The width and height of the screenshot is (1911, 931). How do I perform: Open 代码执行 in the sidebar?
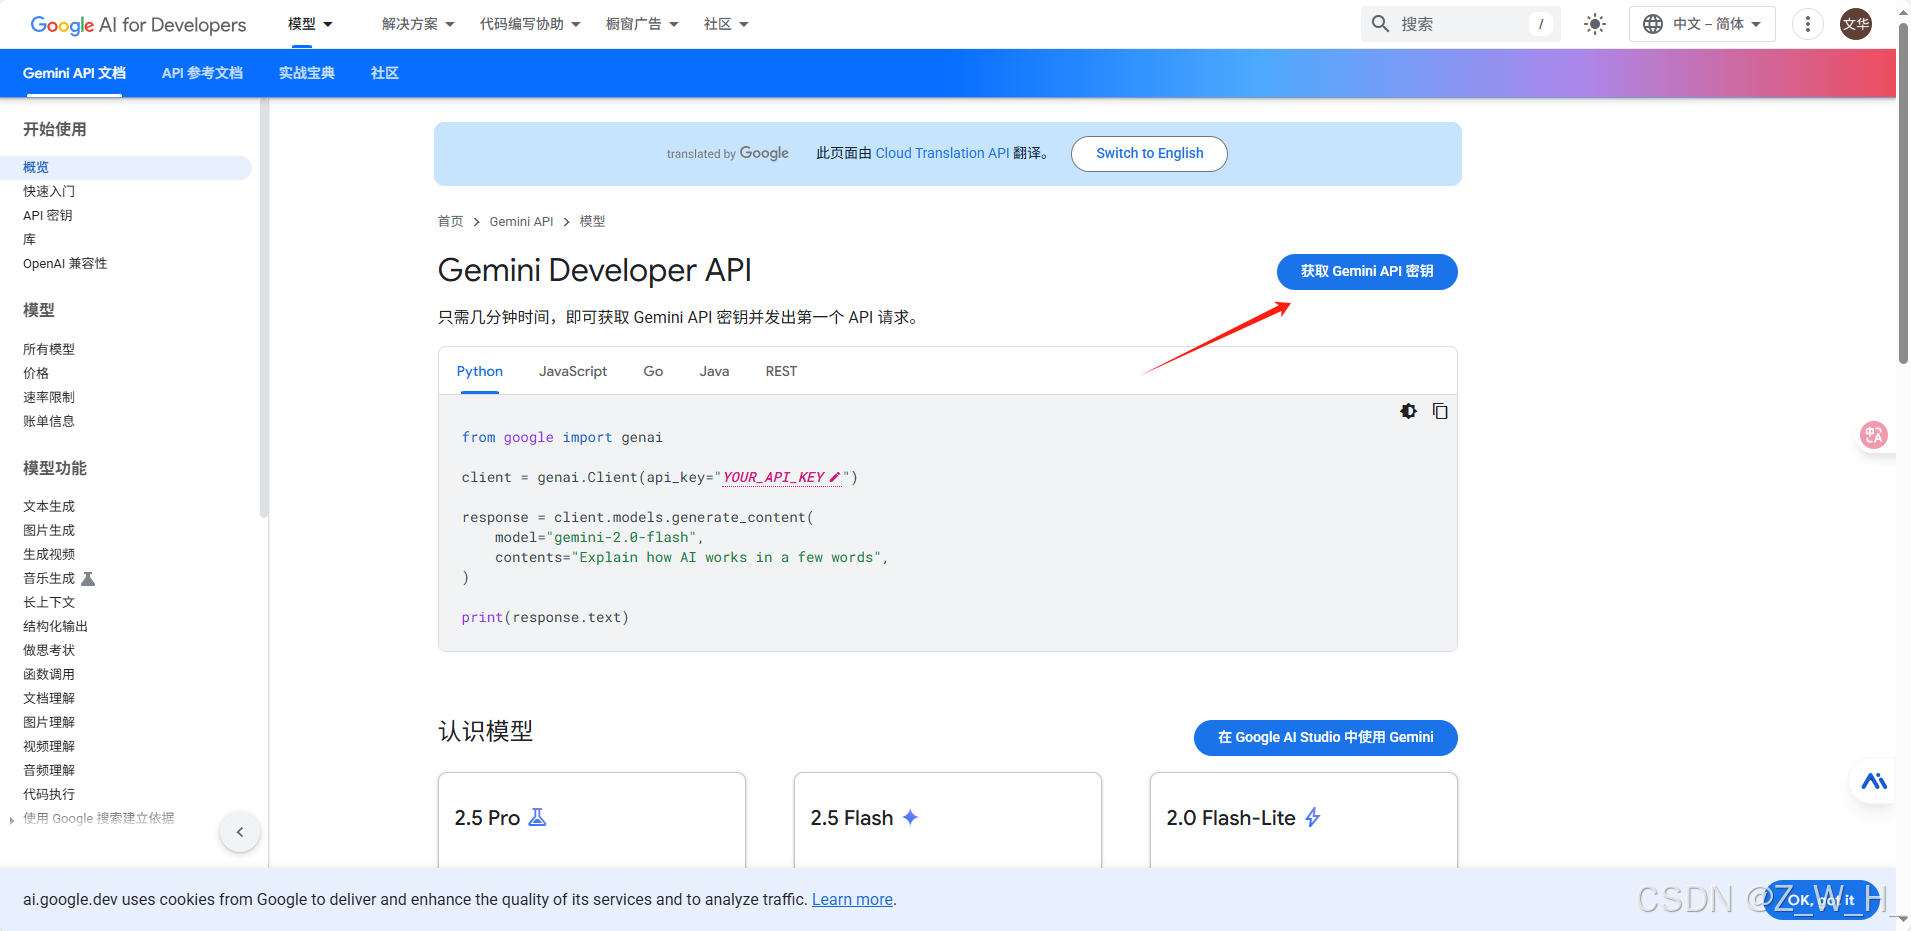[x=49, y=794]
